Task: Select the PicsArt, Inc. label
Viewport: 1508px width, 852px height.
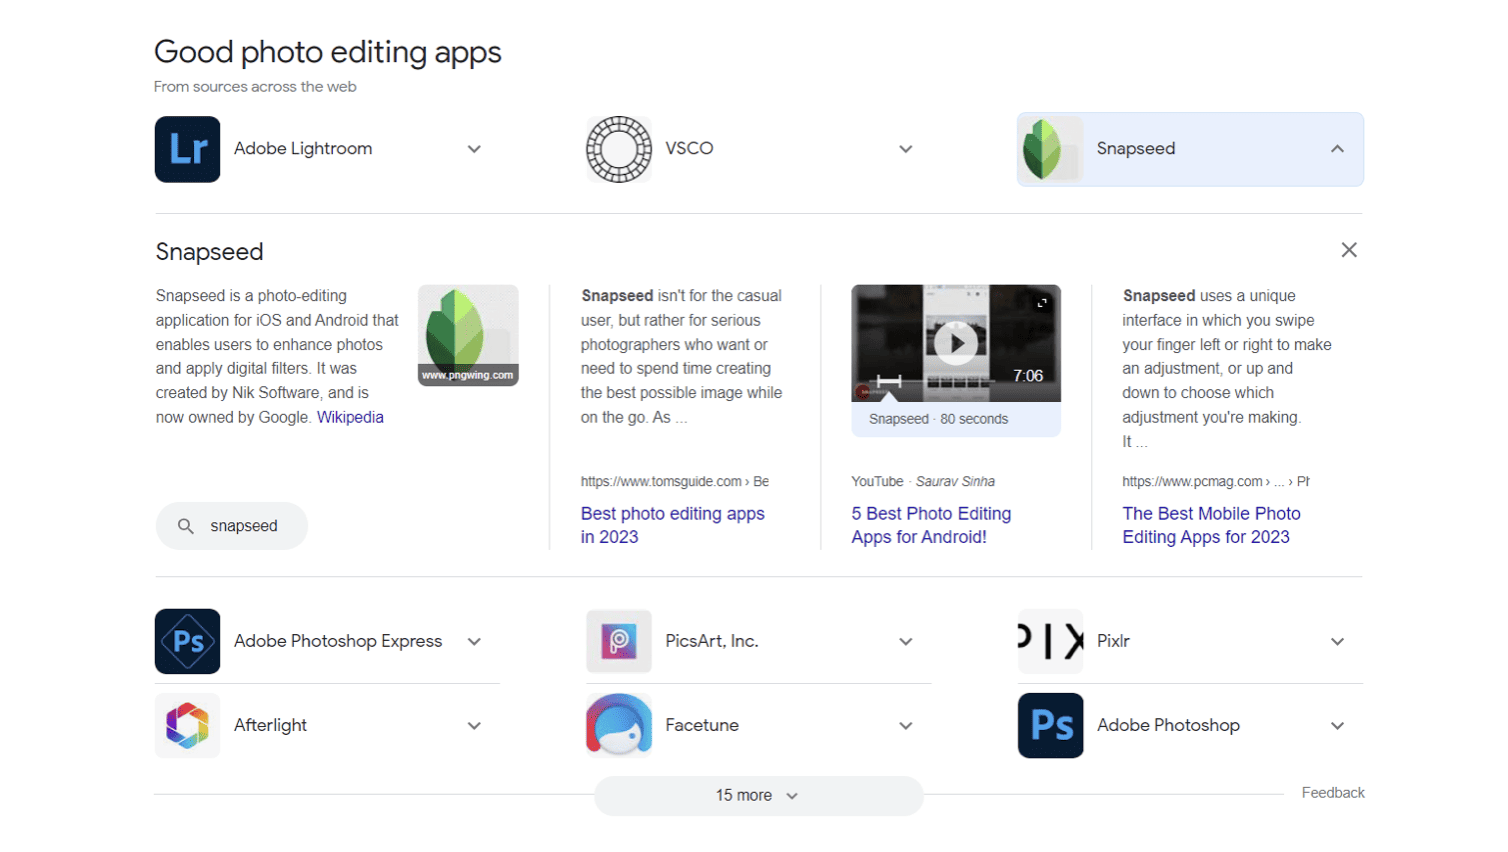Action: pyautogui.click(x=712, y=641)
